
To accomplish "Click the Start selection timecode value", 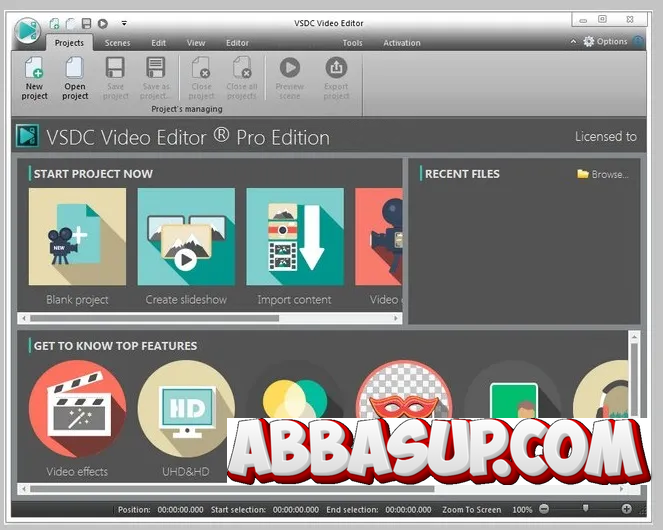I will click(x=296, y=510).
